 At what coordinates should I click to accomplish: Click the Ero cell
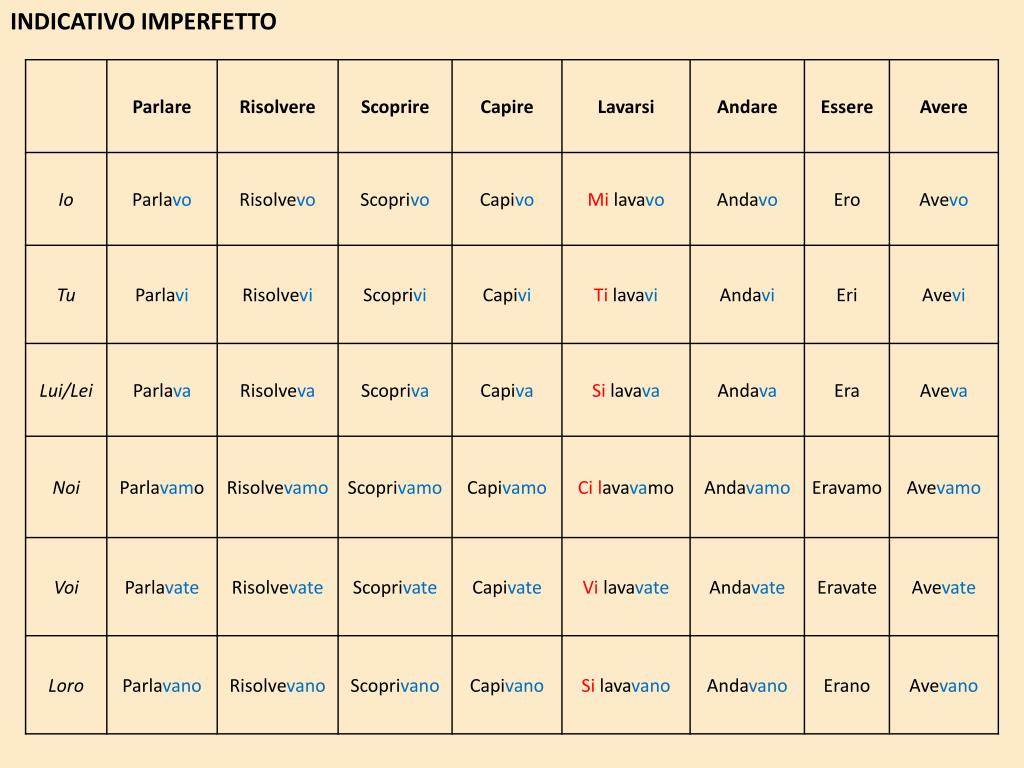847,200
